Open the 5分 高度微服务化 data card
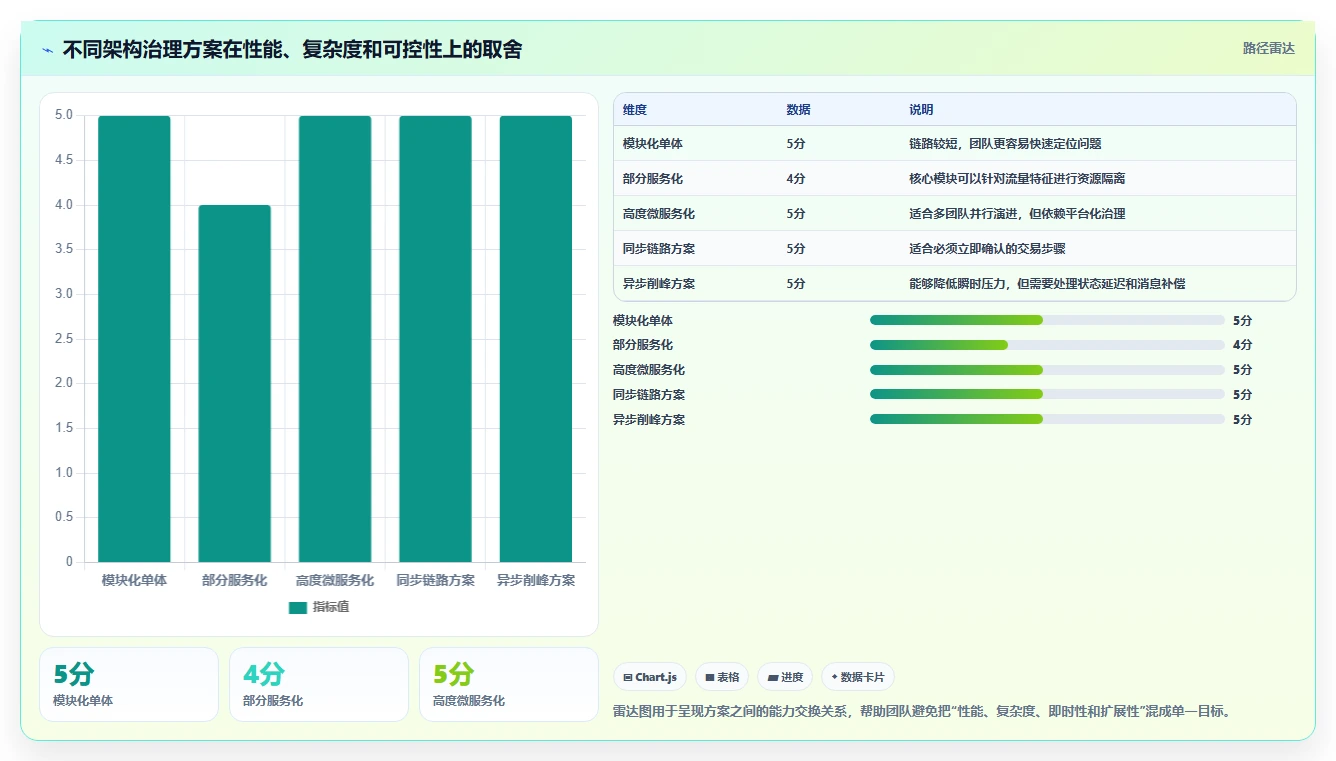Viewport: 1336px width, 761px height. (509, 684)
